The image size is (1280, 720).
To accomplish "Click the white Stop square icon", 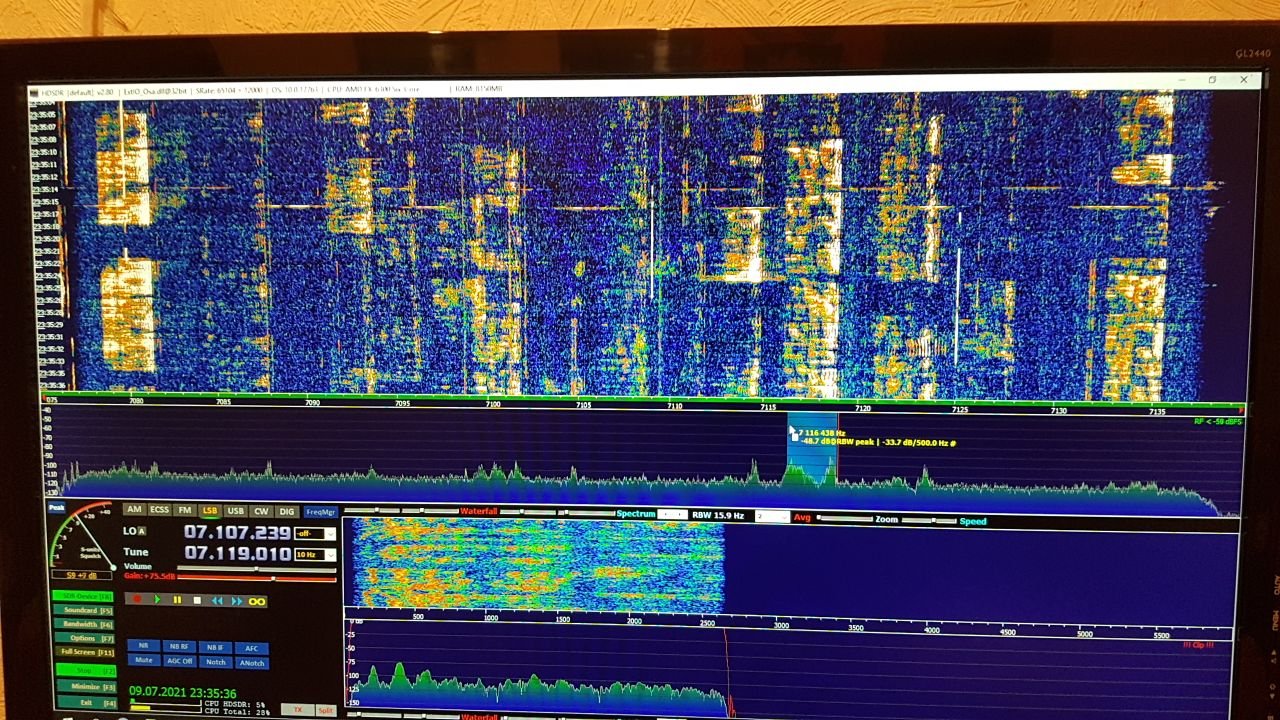I will coord(197,600).
